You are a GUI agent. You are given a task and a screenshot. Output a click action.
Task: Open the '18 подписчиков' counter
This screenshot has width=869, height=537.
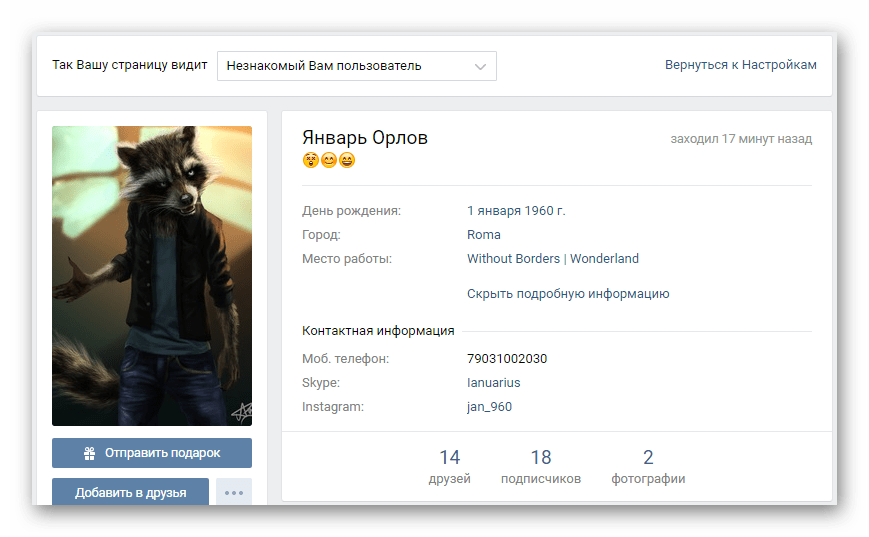click(541, 467)
